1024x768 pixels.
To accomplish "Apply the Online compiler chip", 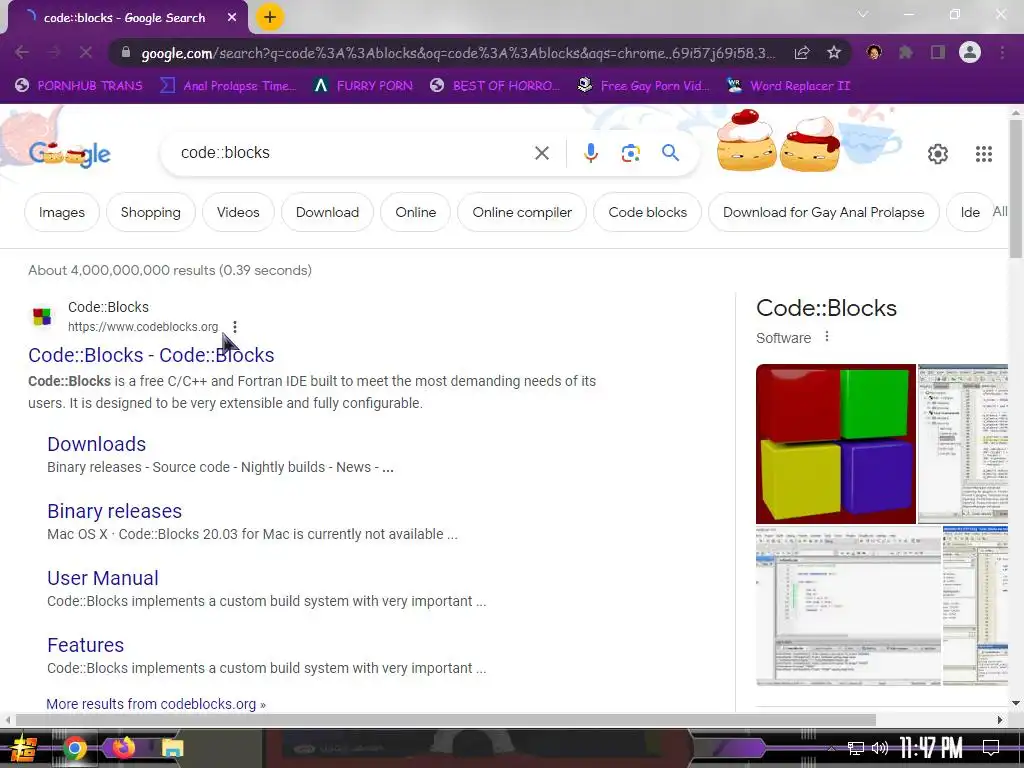I will [522, 212].
